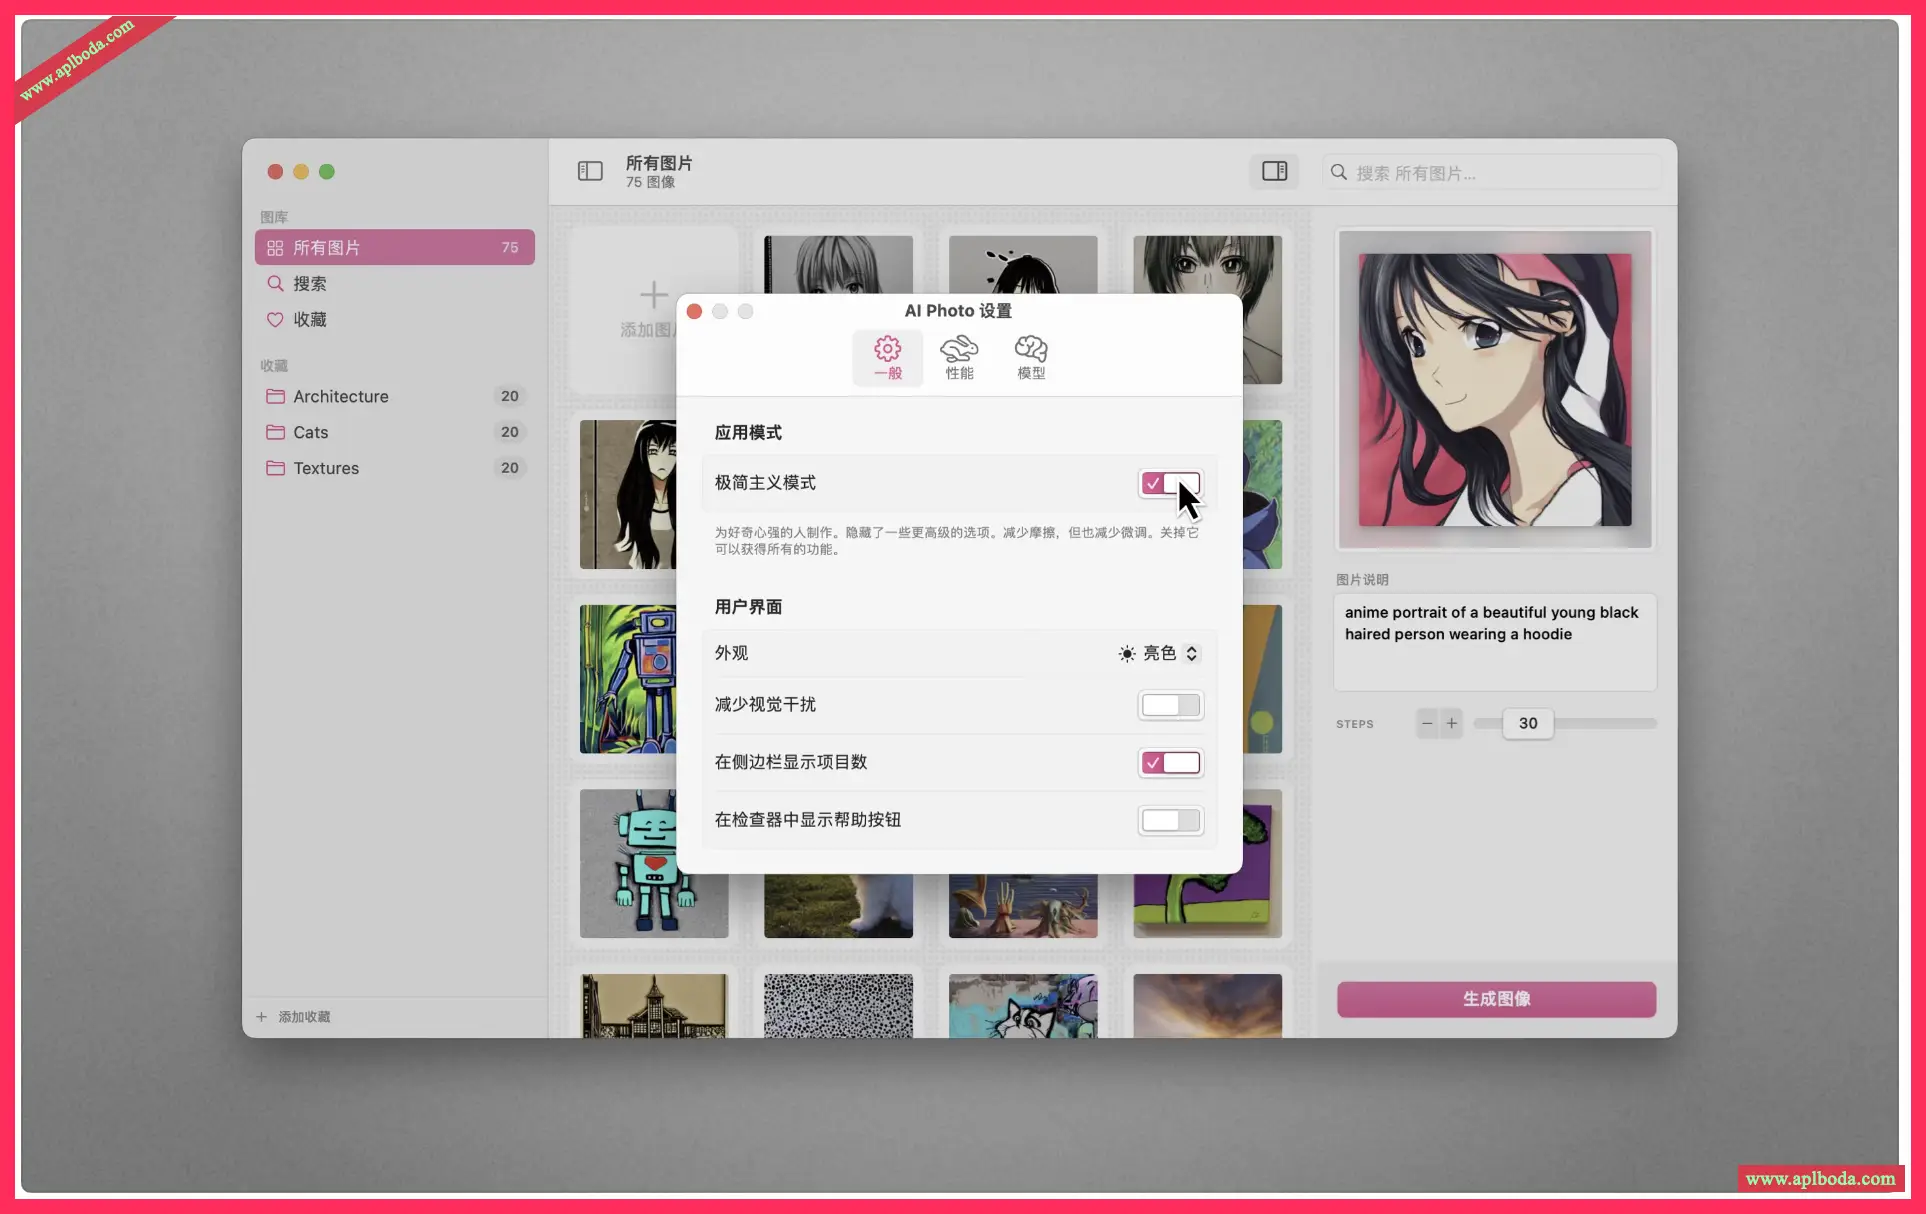The width and height of the screenshot is (1926, 1214).
Task: Increase steps with the plus stepper
Action: [x=1451, y=723]
